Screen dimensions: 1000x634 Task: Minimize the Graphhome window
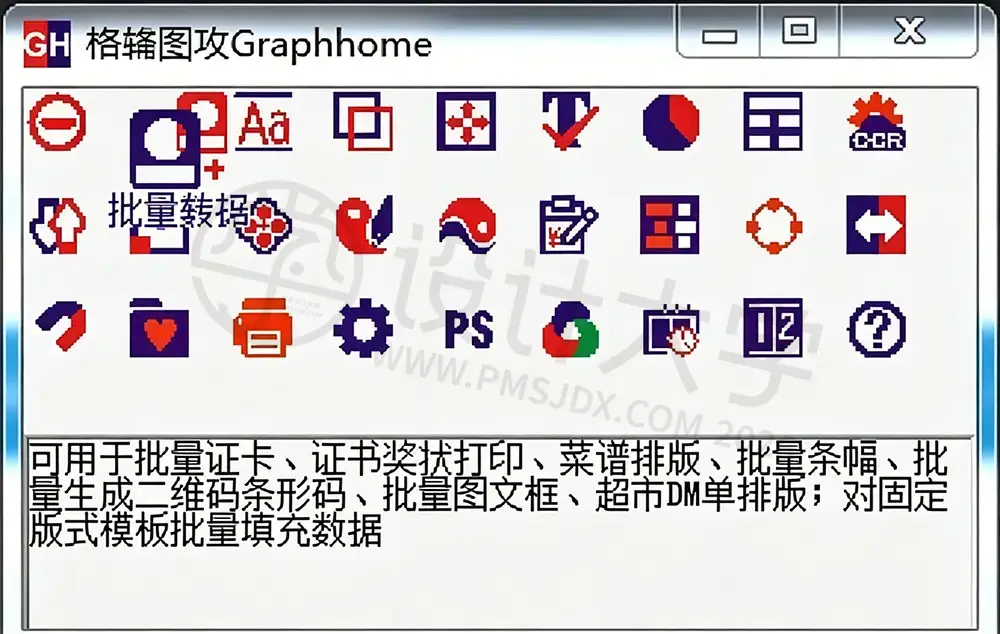pyautogui.click(x=719, y=32)
